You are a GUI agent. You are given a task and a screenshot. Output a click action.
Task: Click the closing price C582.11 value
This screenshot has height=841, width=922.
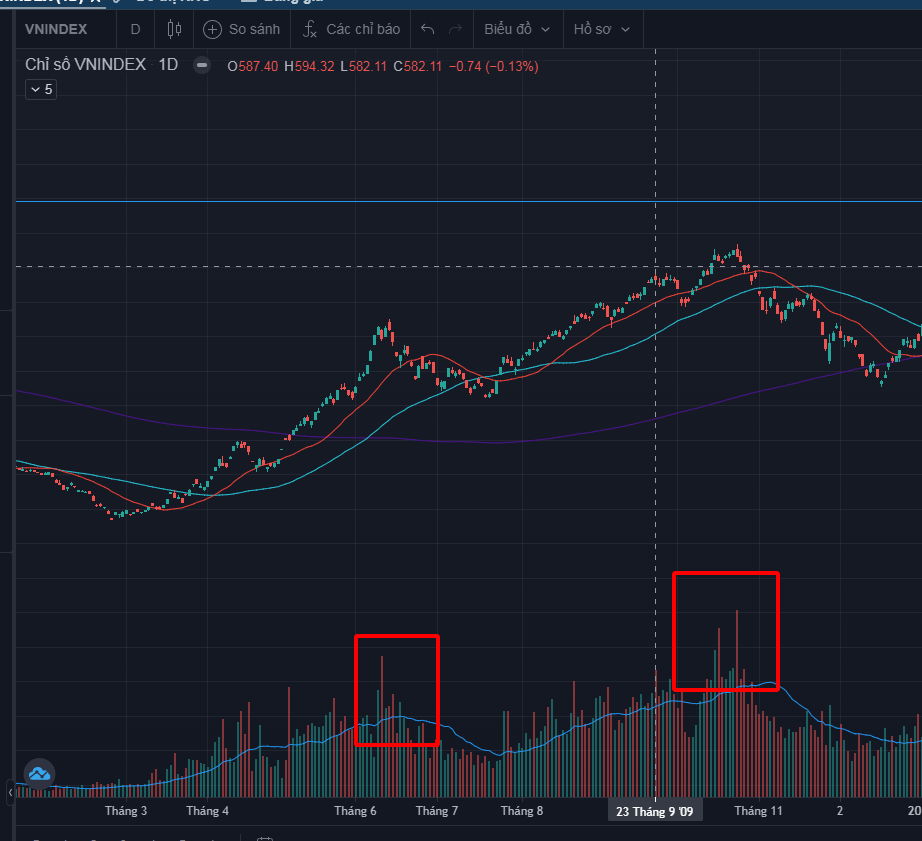pyautogui.click(x=417, y=66)
